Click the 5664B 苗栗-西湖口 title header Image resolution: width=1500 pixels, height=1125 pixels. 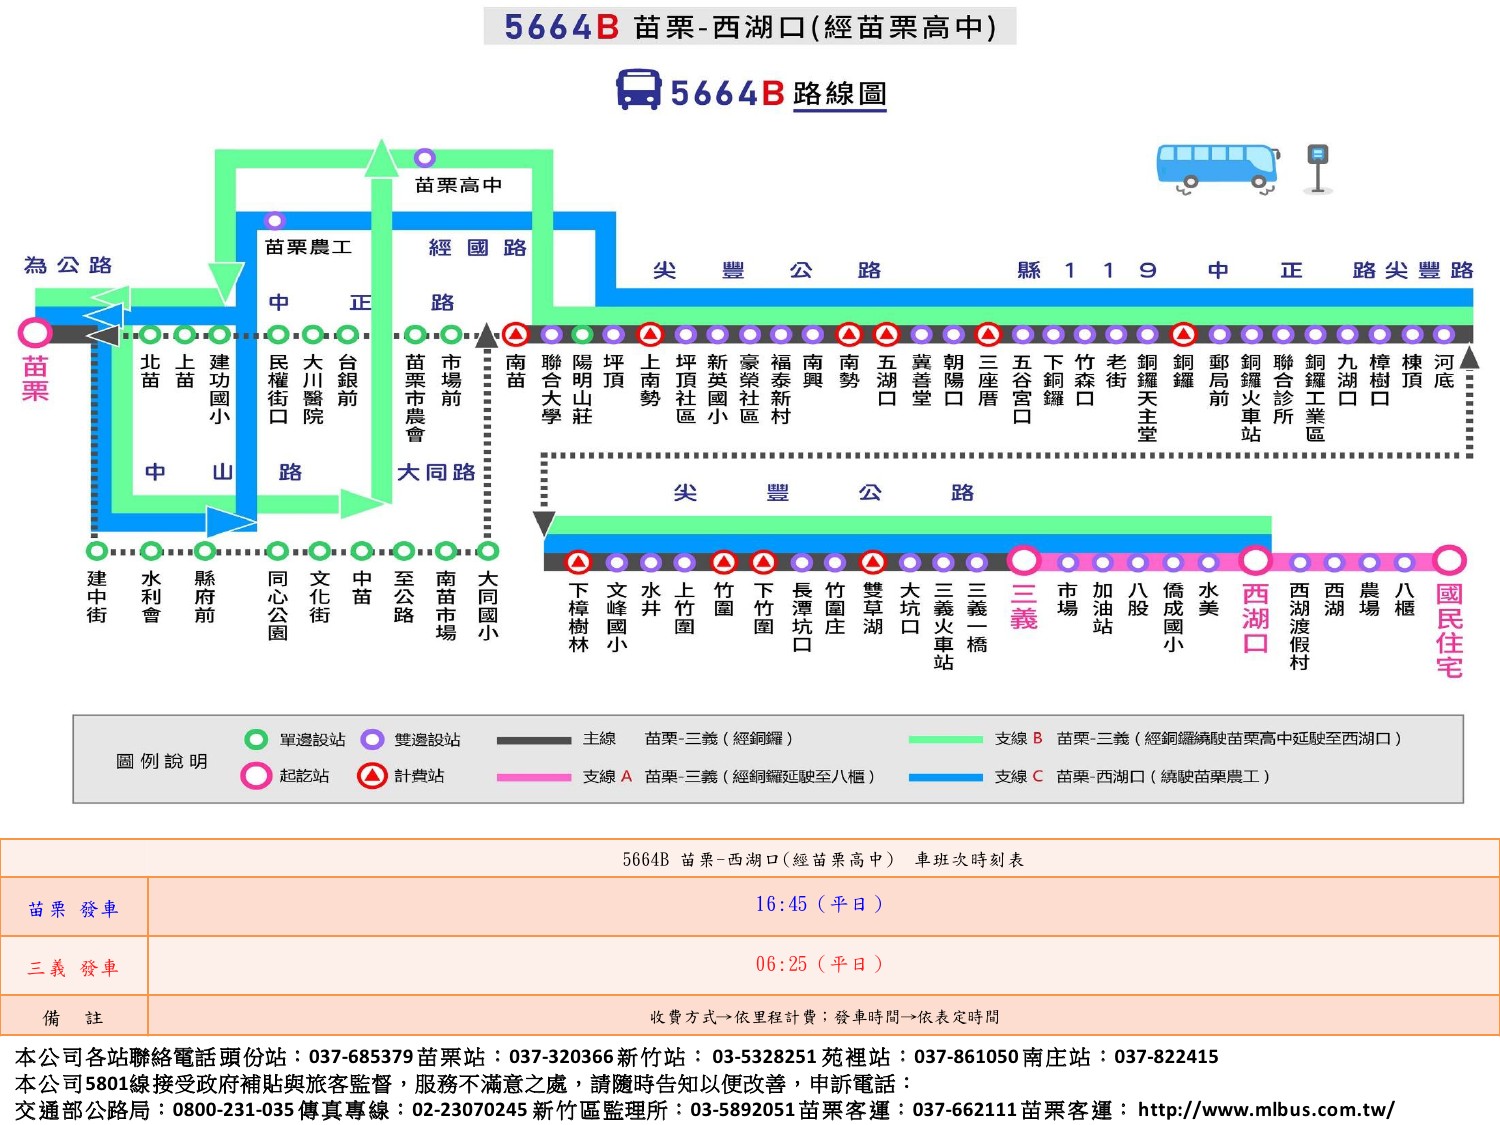tap(750, 27)
